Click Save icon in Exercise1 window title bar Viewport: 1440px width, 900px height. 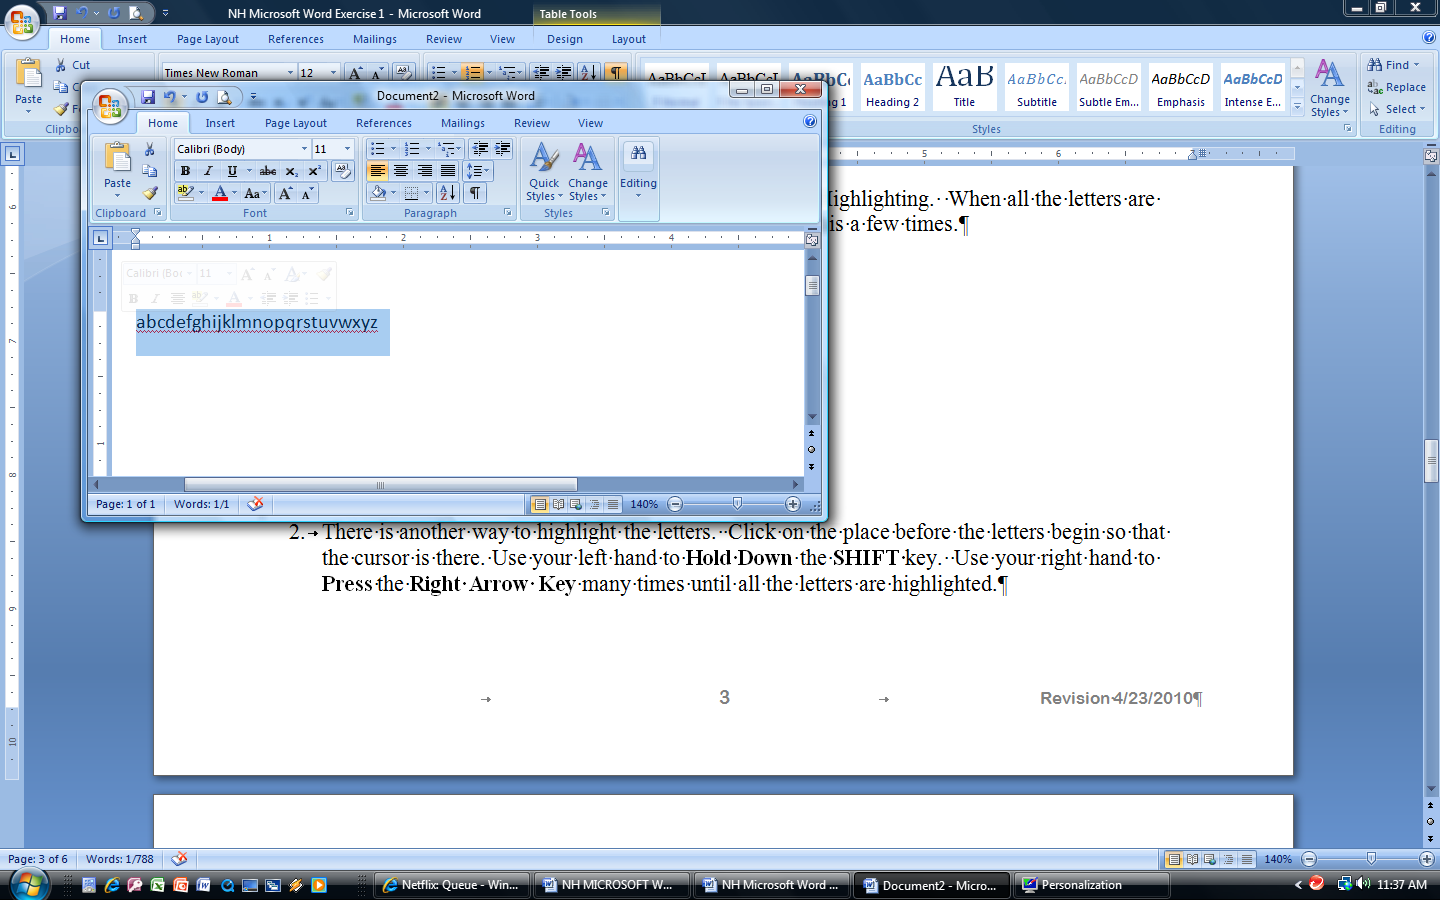(x=59, y=13)
